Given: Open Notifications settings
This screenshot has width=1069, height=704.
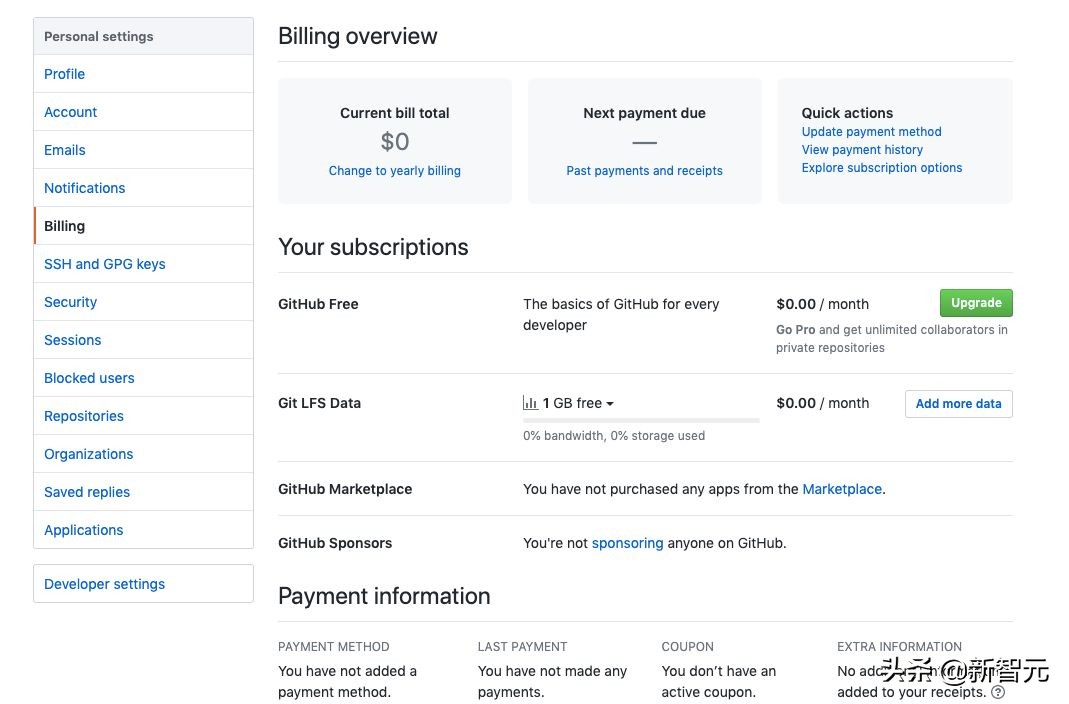Looking at the screenshot, I should coord(85,187).
